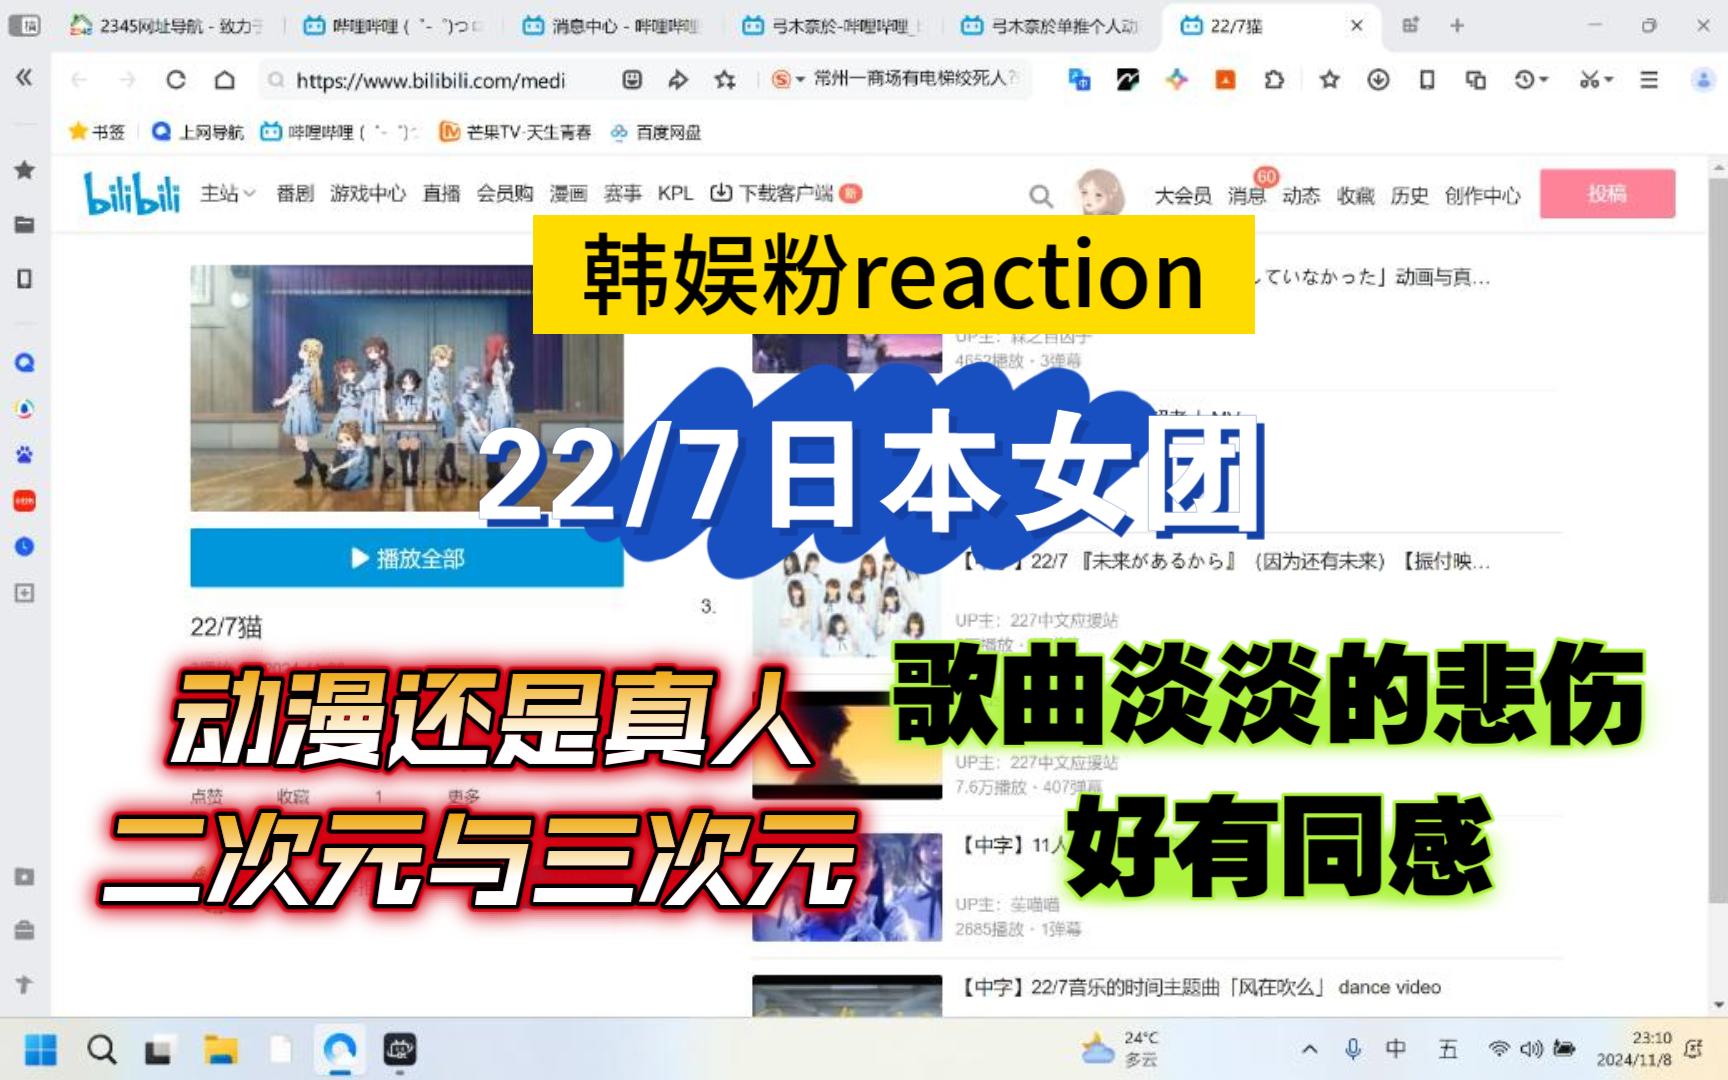Screen dimensions: 1728x1080
Task: Open 漫画 in bilibili navigation
Action: click(x=568, y=193)
